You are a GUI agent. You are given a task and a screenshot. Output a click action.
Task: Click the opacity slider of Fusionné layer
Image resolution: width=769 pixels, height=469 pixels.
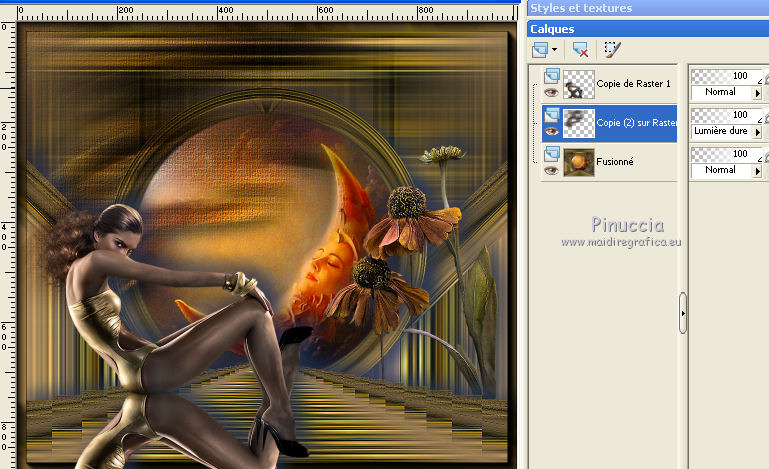(727, 154)
